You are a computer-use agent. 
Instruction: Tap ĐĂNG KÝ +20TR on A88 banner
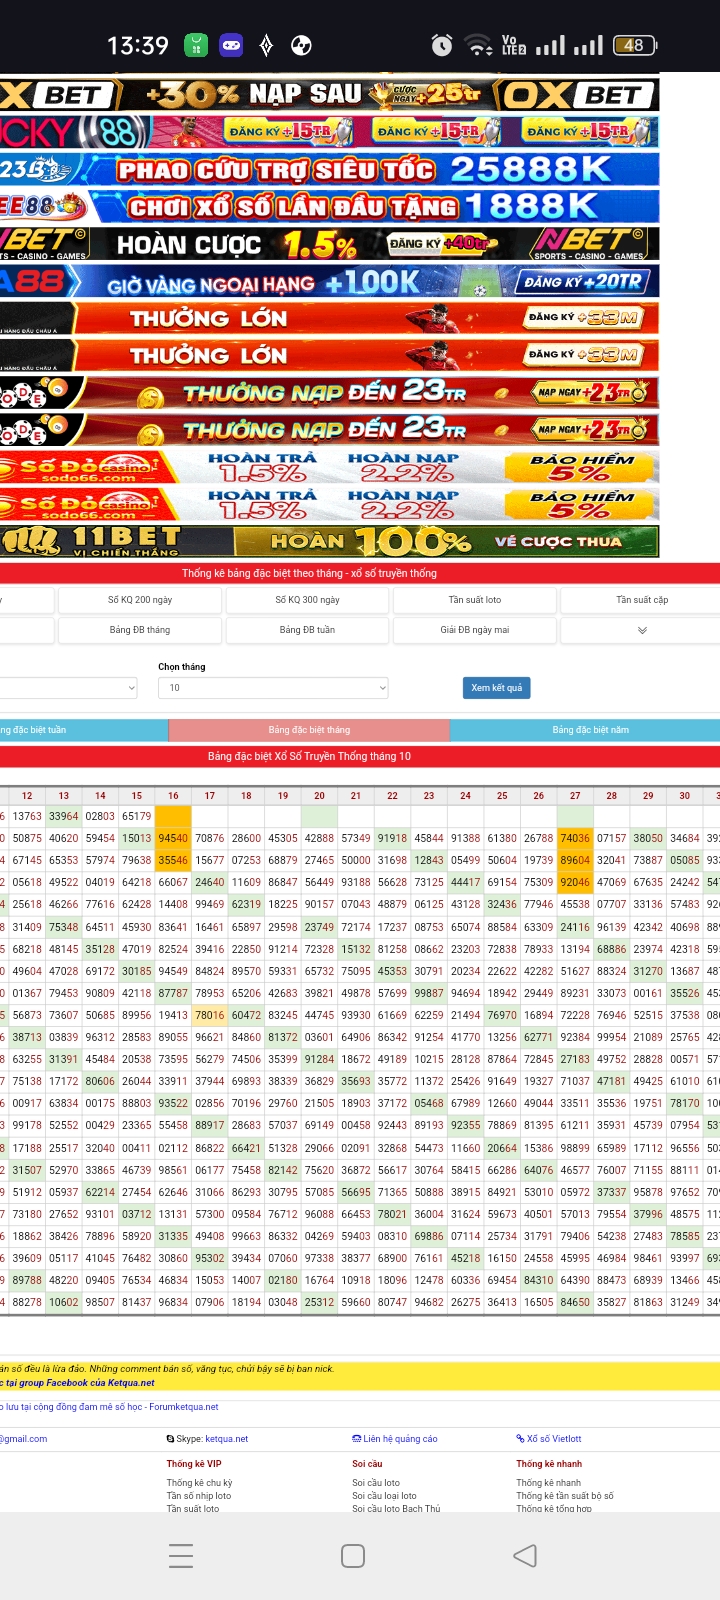(x=583, y=281)
